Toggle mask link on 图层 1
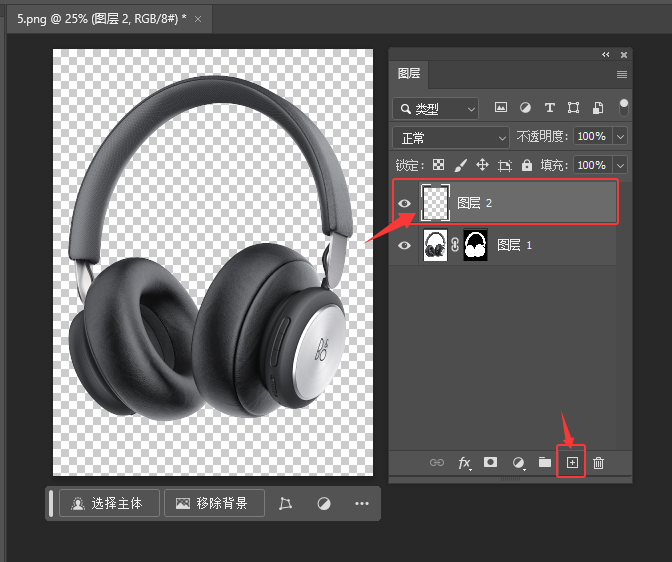 tap(455, 245)
